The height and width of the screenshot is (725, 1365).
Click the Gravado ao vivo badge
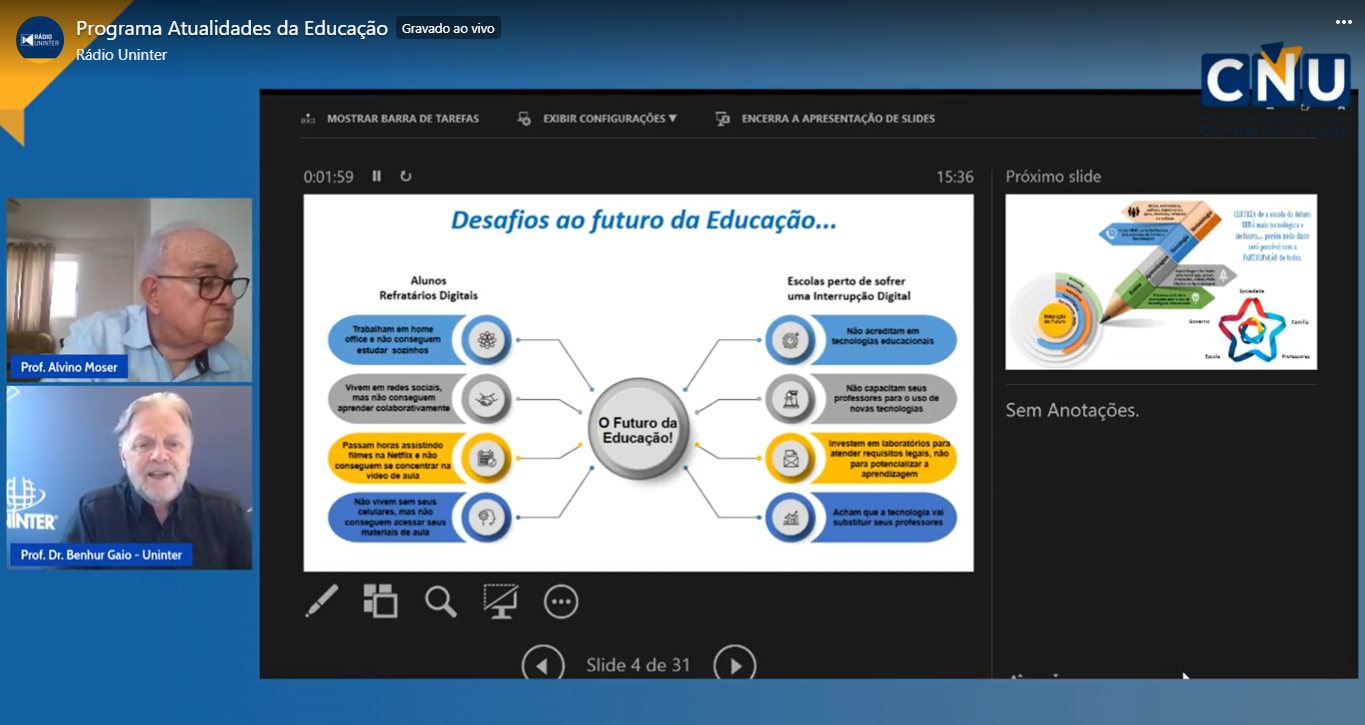[448, 28]
